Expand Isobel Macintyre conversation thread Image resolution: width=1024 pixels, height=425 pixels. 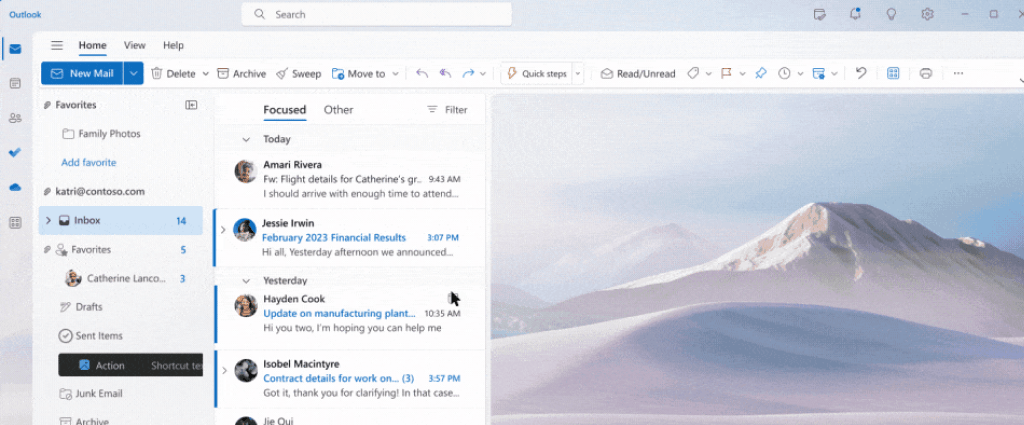pyautogui.click(x=224, y=370)
